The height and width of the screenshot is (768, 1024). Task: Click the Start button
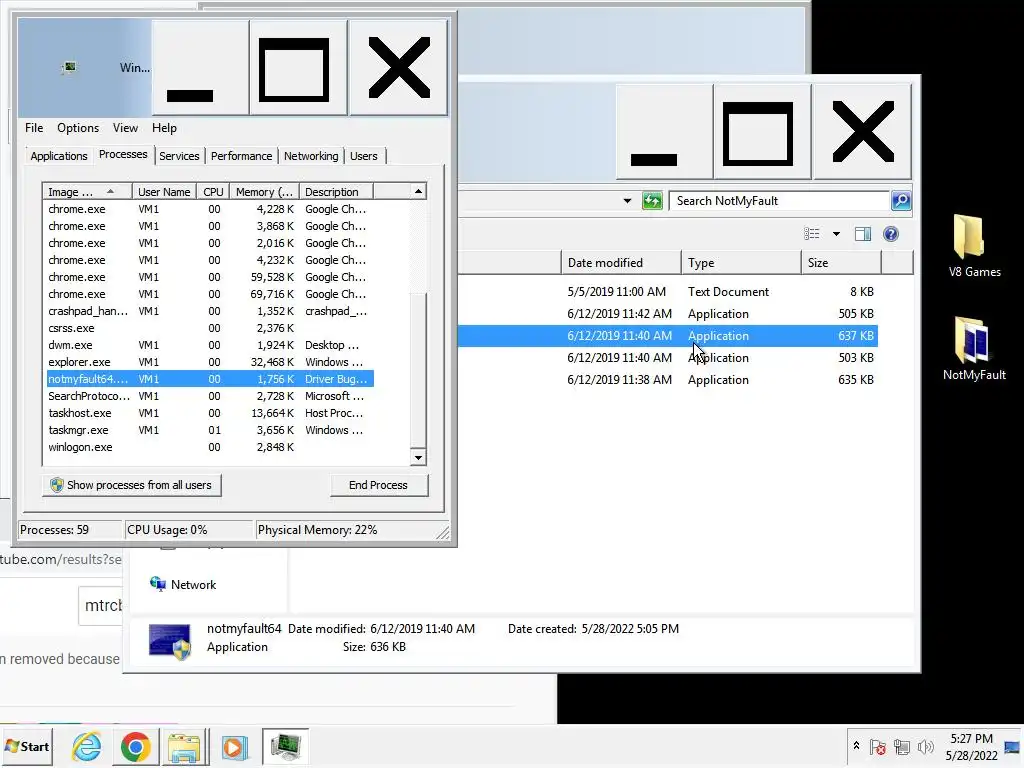point(27,746)
